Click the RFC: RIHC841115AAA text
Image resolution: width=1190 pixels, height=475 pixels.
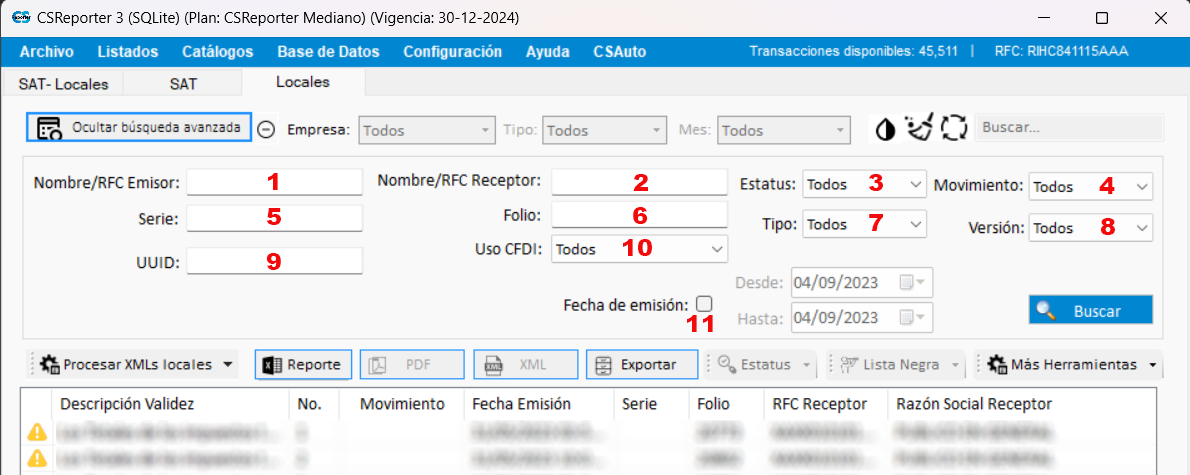click(1061, 52)
